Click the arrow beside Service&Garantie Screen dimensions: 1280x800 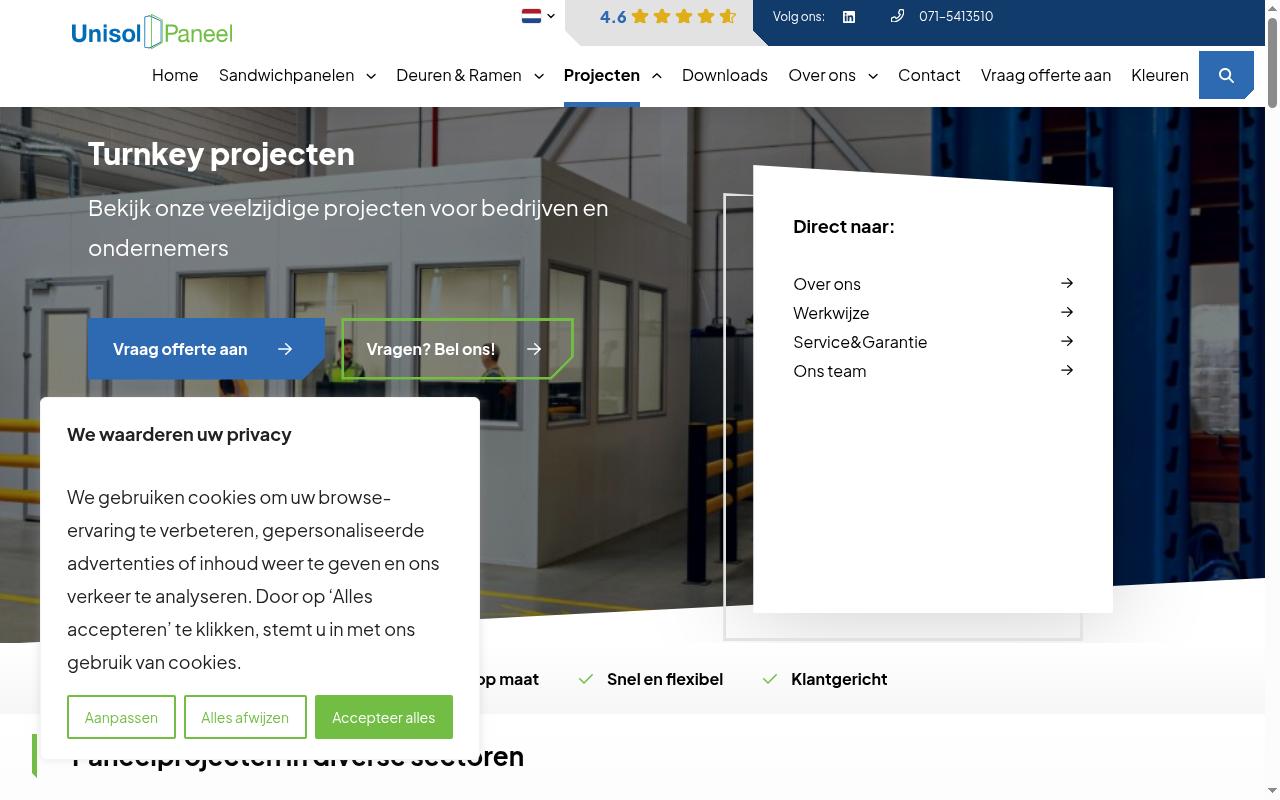click(x=1067, y=341)
